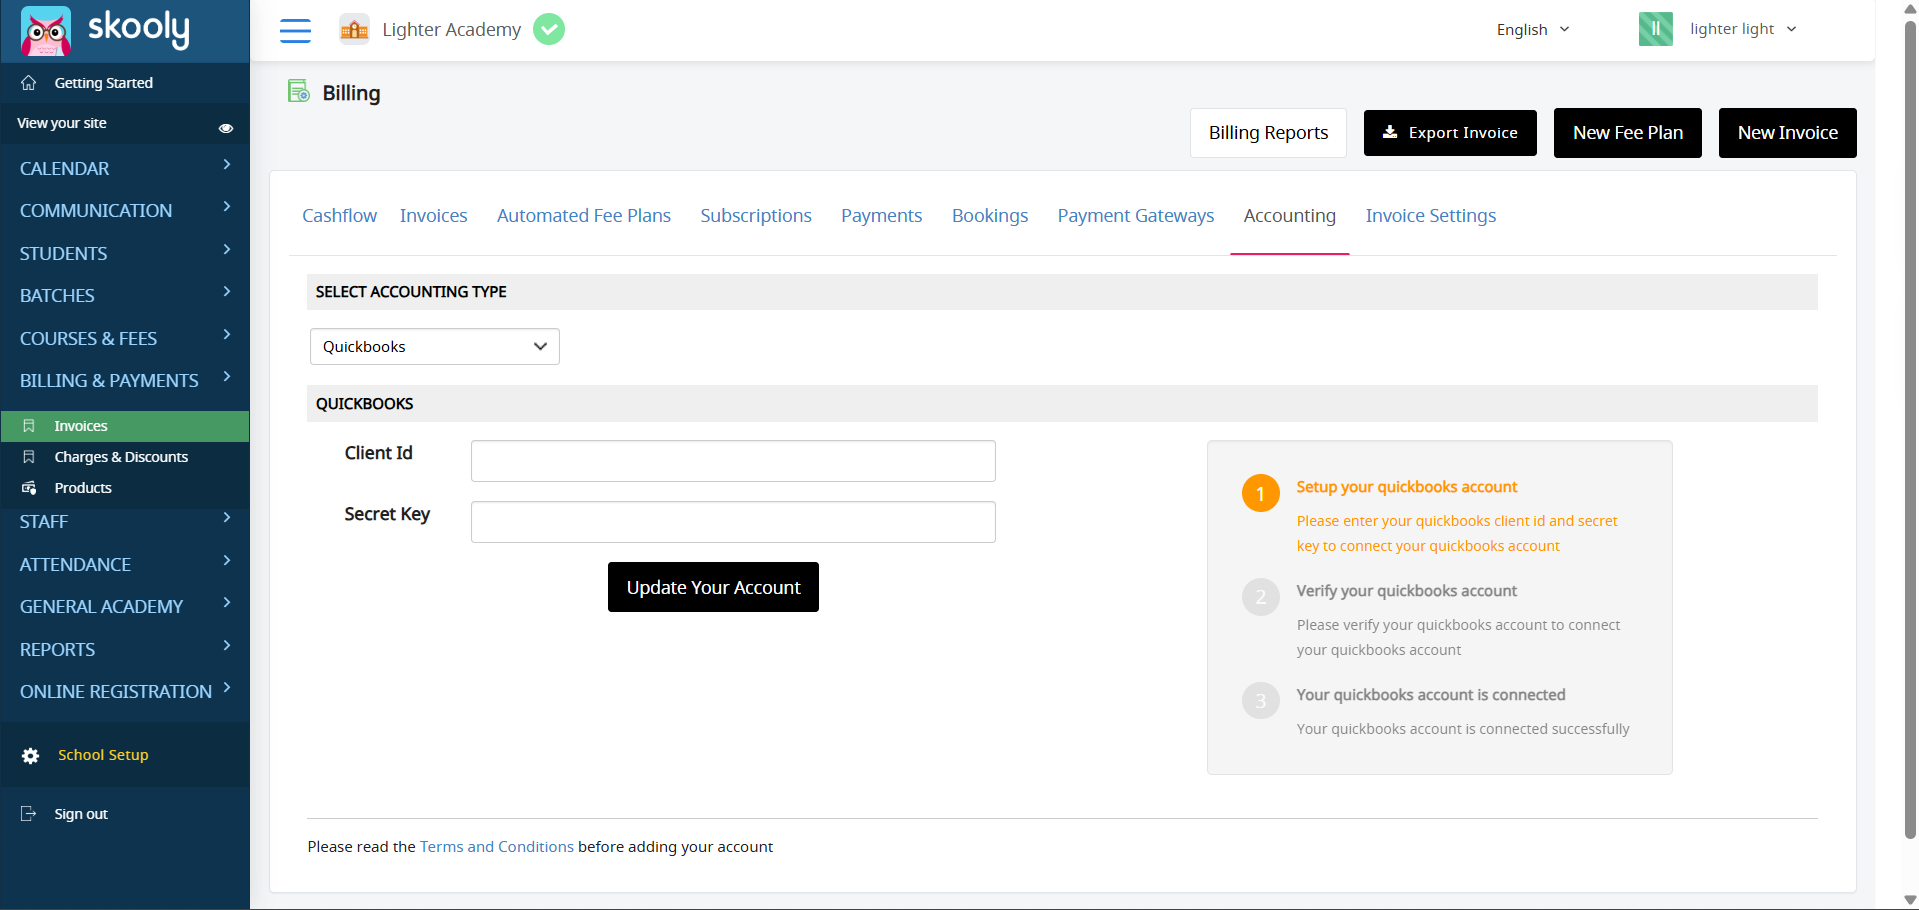The image size is (1919, 910).
Task: Click the Sign out door icon
Action: 29,814
